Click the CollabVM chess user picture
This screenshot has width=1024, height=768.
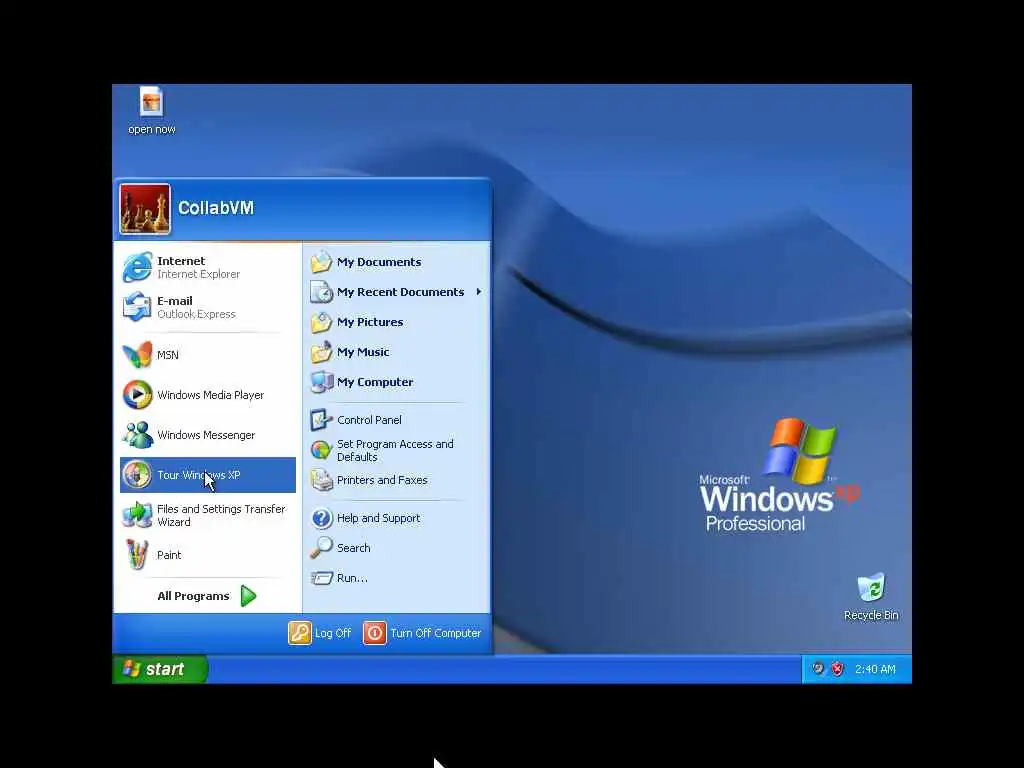(x=145, y=209)
